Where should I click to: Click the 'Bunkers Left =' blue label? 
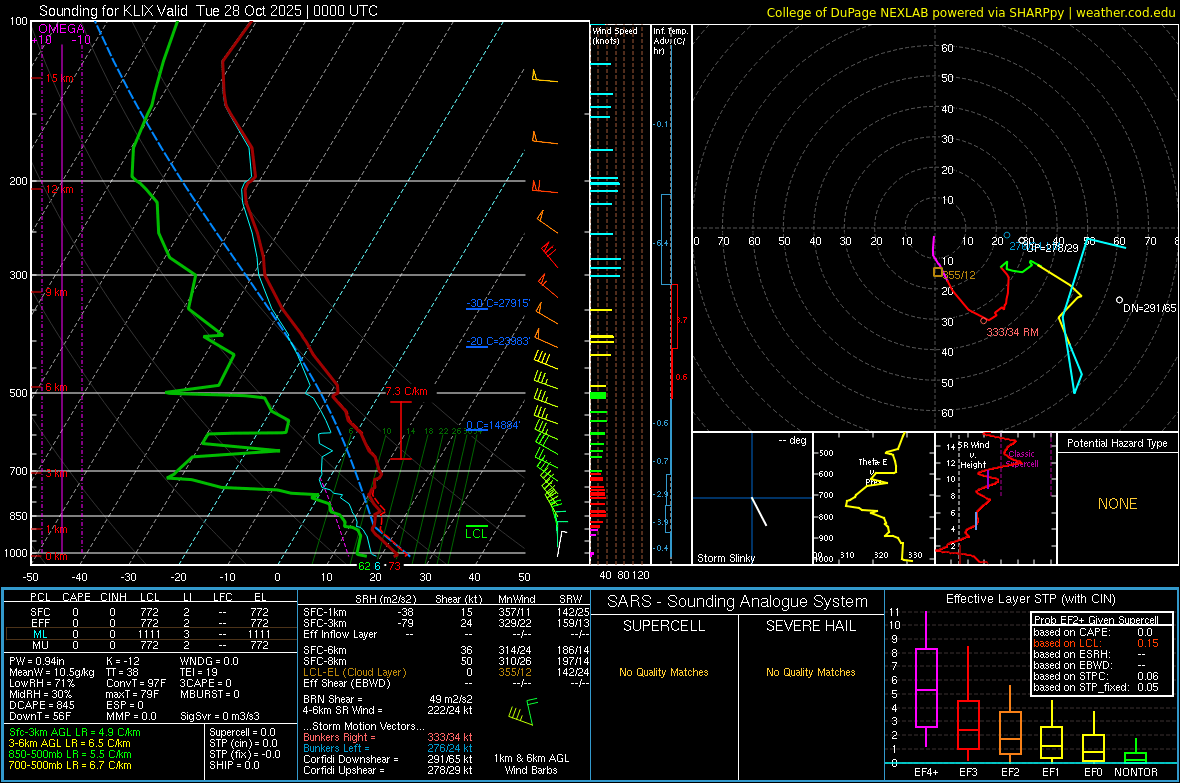coord(336,748)
